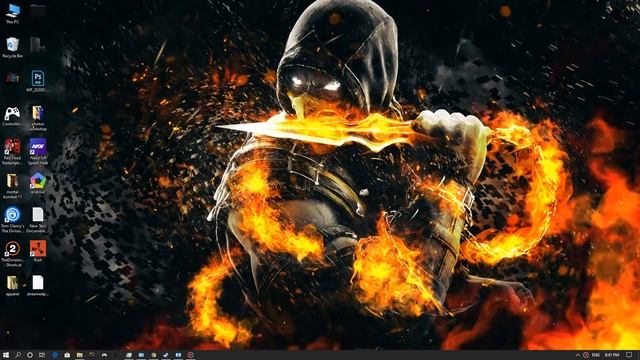Select the mortal kombat 11 archive icon
Image resolution: width=640 pixels, height=360 pixels.
(13, 186)
